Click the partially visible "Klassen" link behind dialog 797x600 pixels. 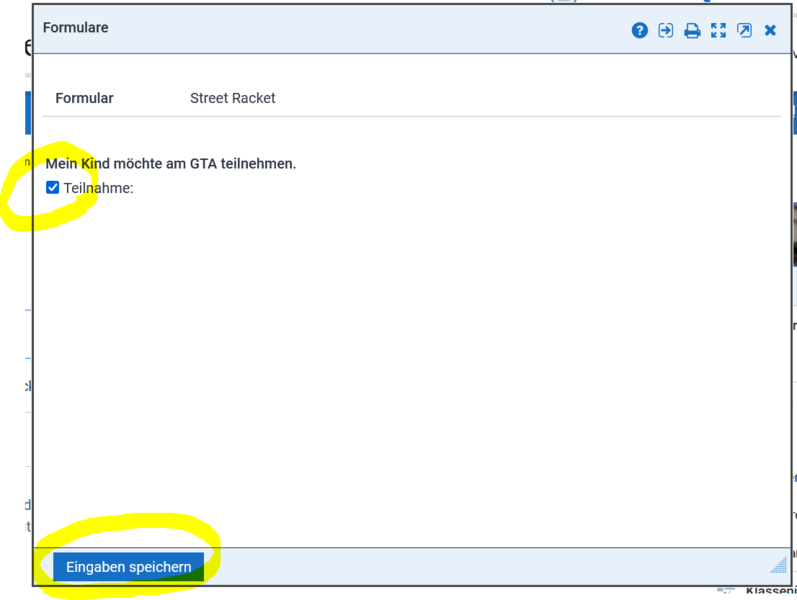[x=770, y=591]
